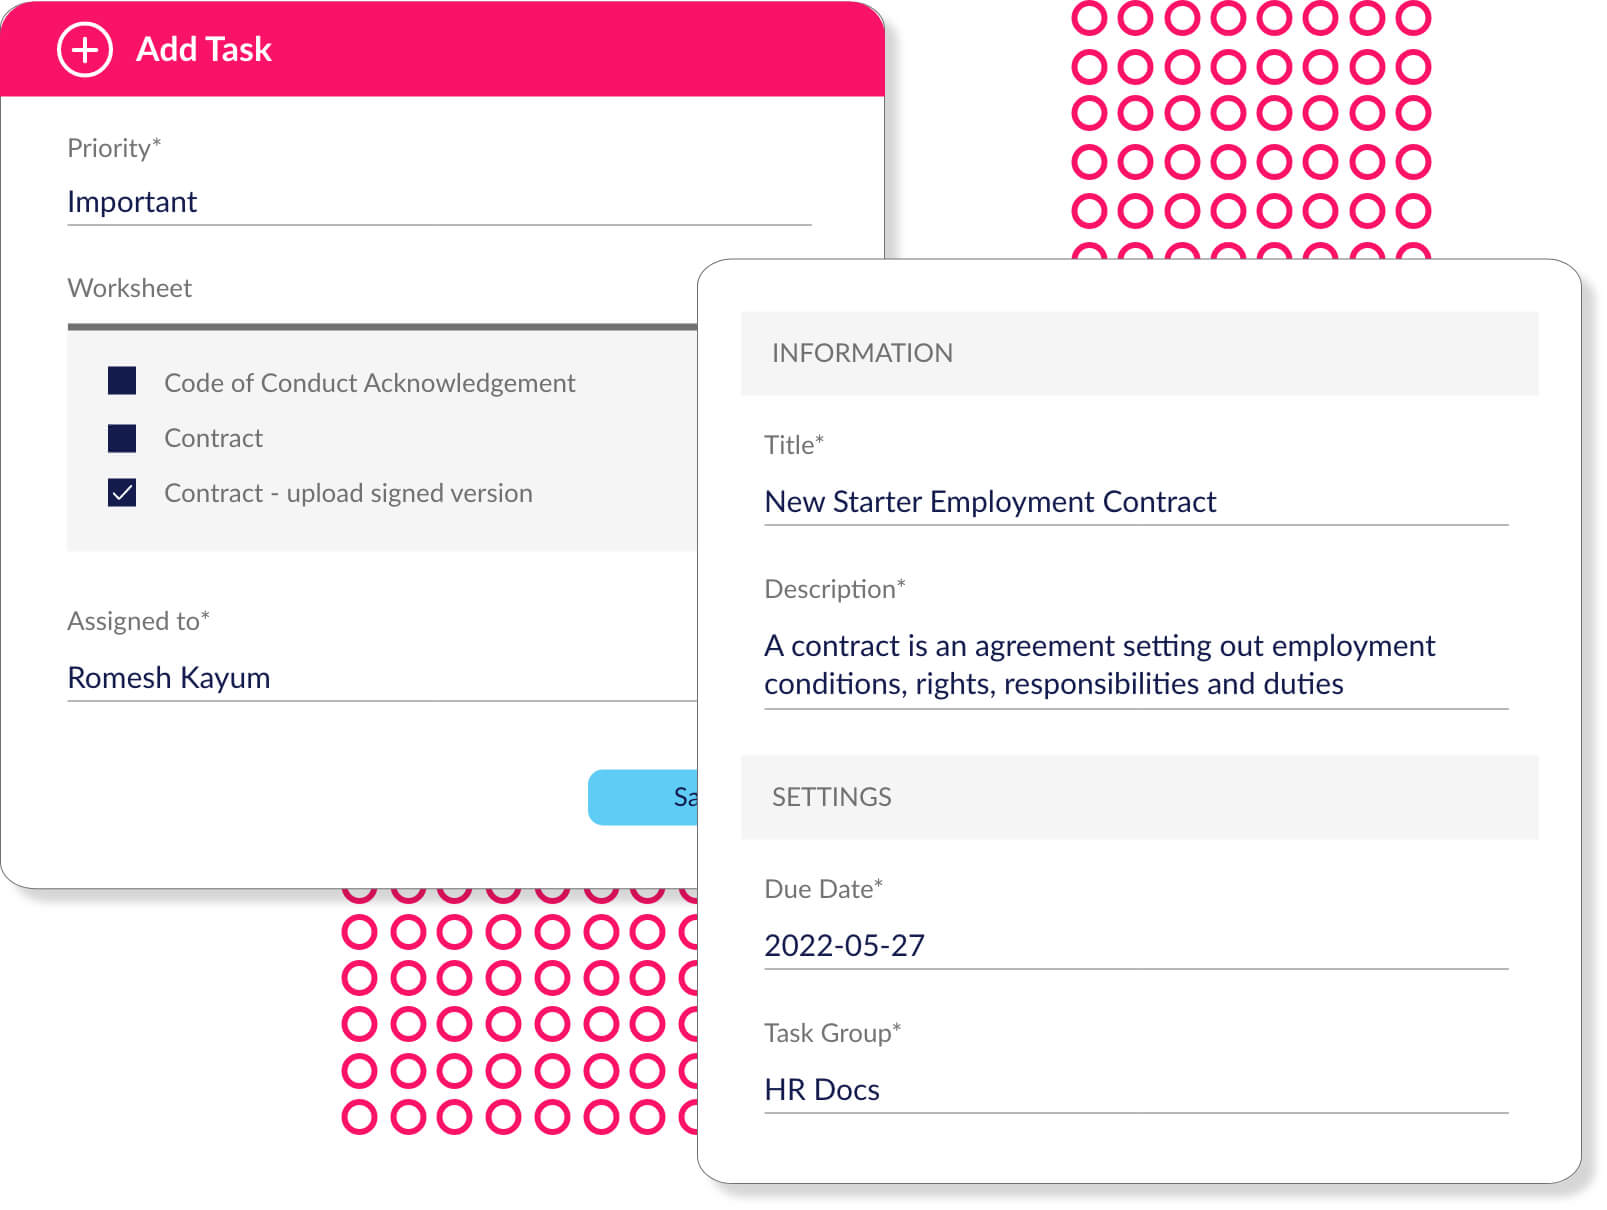Tick the Code of Conduct Acknowledgement checkbox

122,381
